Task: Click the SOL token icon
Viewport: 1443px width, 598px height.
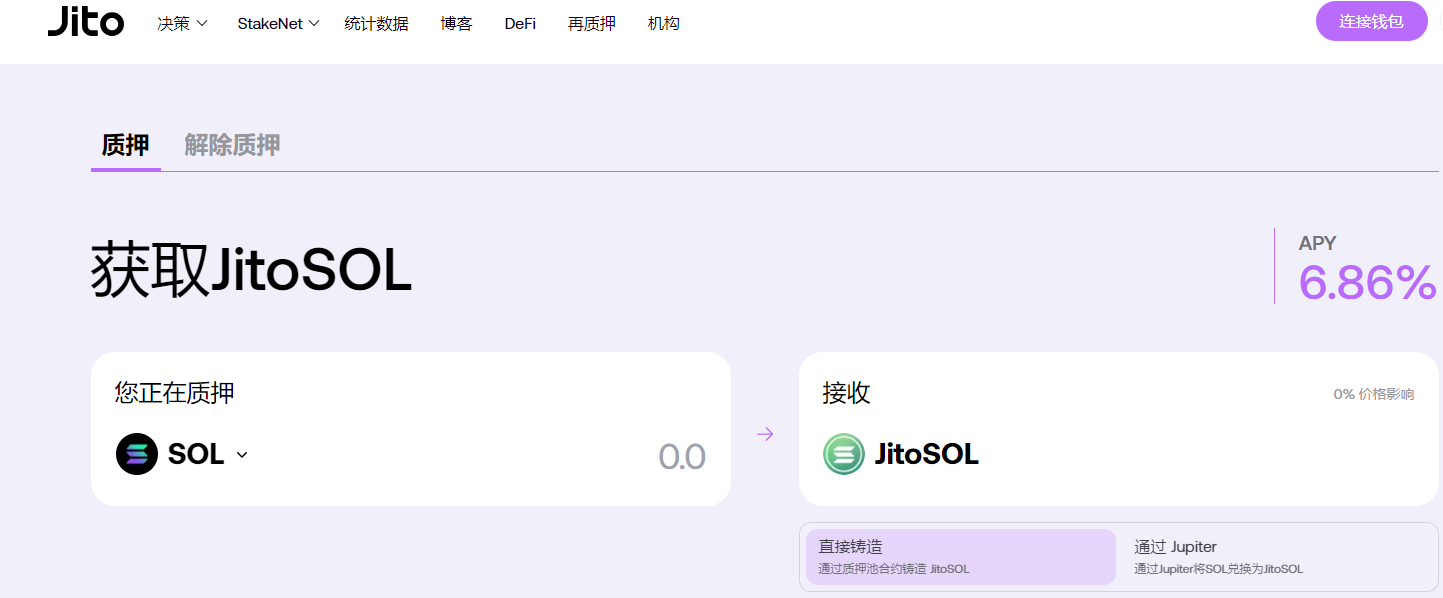Action: pos(137,454)
